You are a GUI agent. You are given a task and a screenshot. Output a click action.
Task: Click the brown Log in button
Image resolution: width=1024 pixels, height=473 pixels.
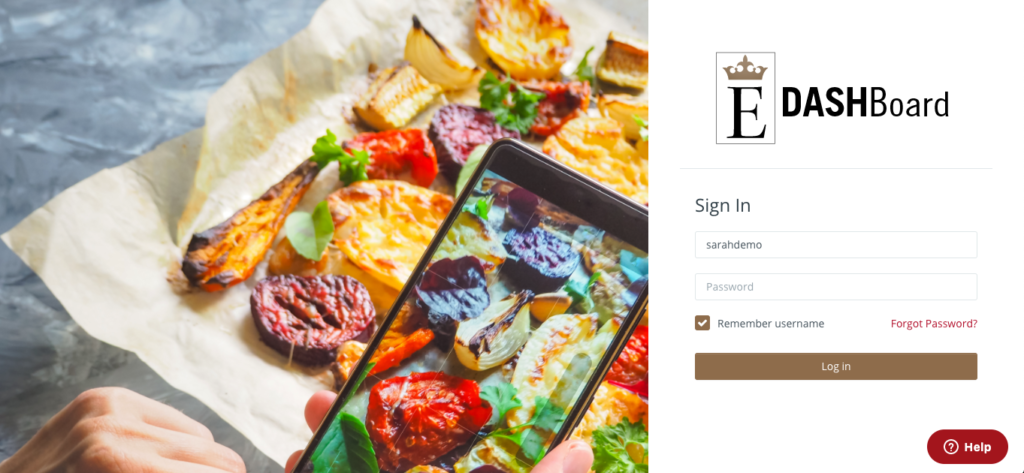pos(836,367)
